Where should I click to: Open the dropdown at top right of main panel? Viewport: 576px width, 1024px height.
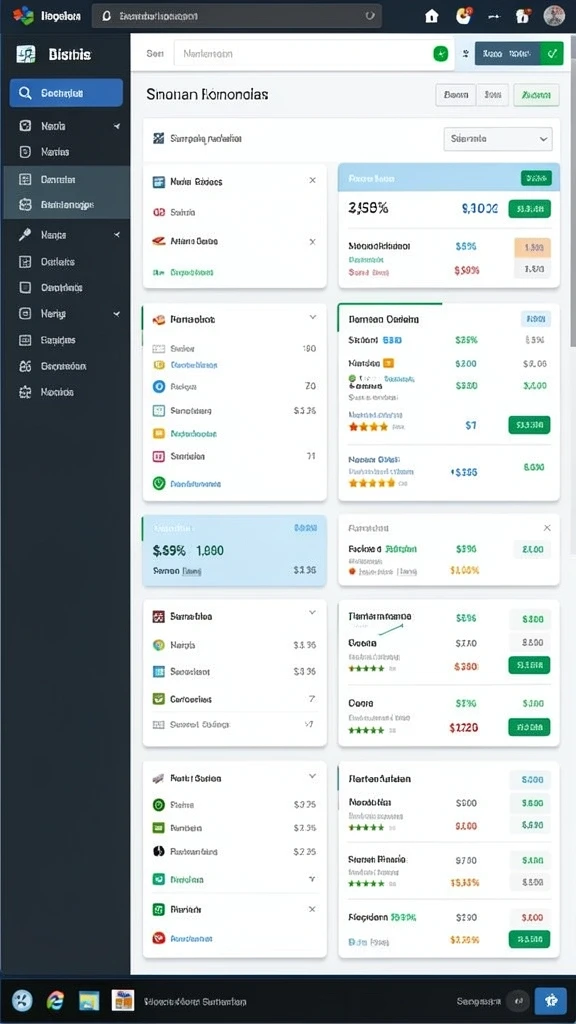pyautogui.click(x=498, y=138)
